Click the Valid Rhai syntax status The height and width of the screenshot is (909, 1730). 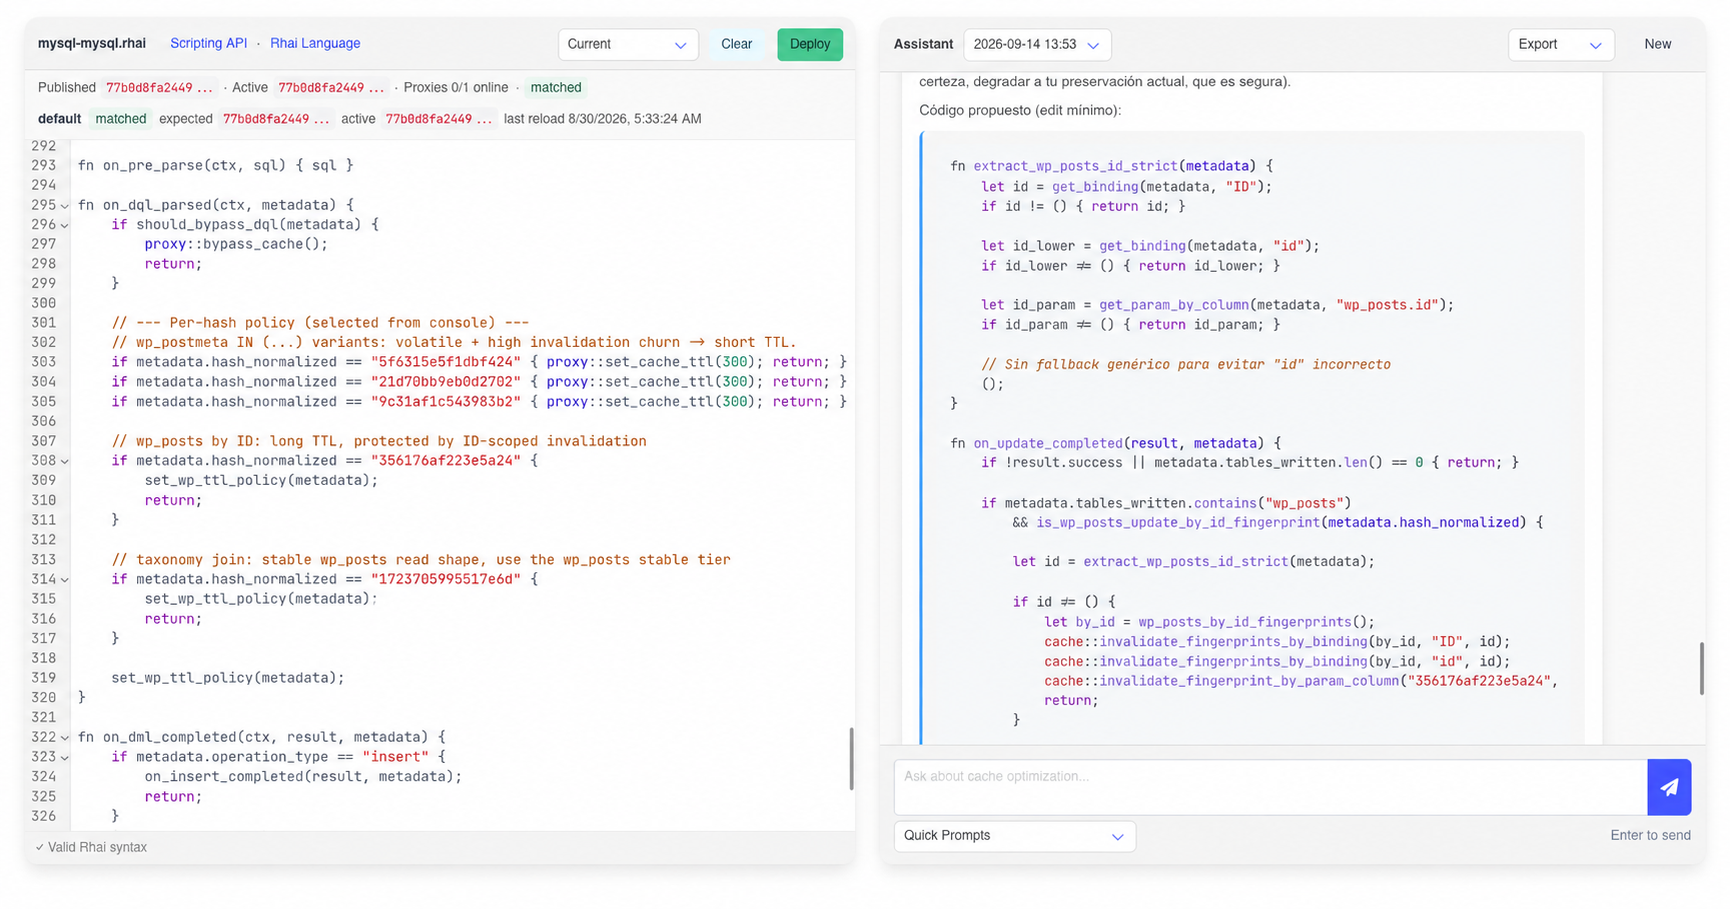click(x=91, y=847)
